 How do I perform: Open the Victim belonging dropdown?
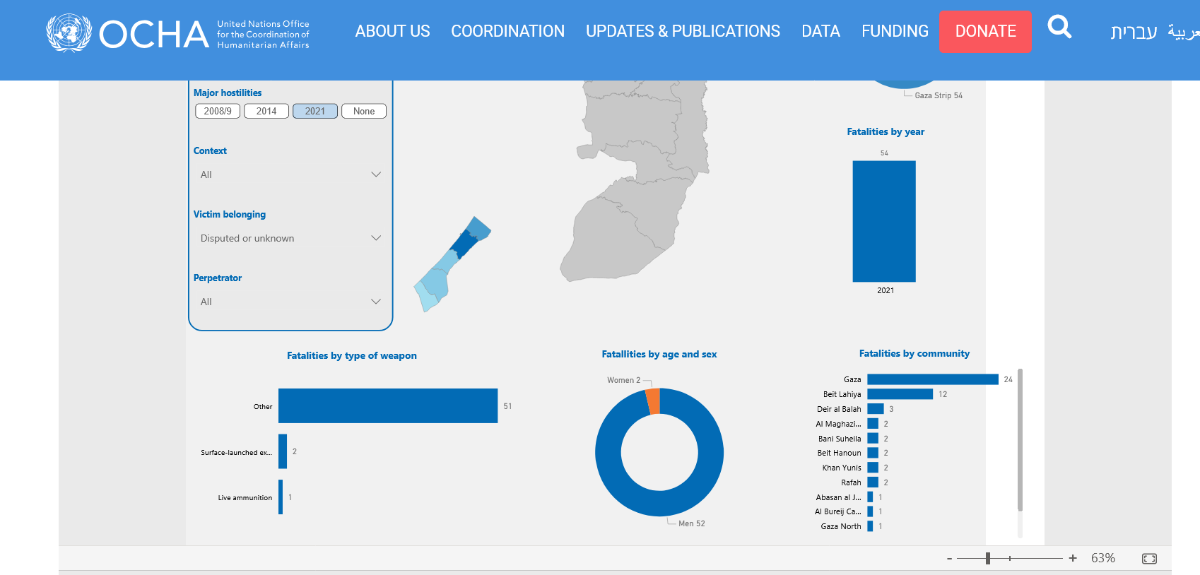click(290, 238)
